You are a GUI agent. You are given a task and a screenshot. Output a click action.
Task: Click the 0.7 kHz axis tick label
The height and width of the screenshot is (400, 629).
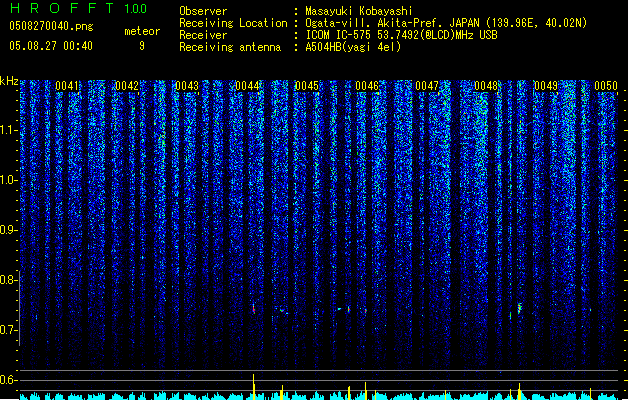click(8, 330)
